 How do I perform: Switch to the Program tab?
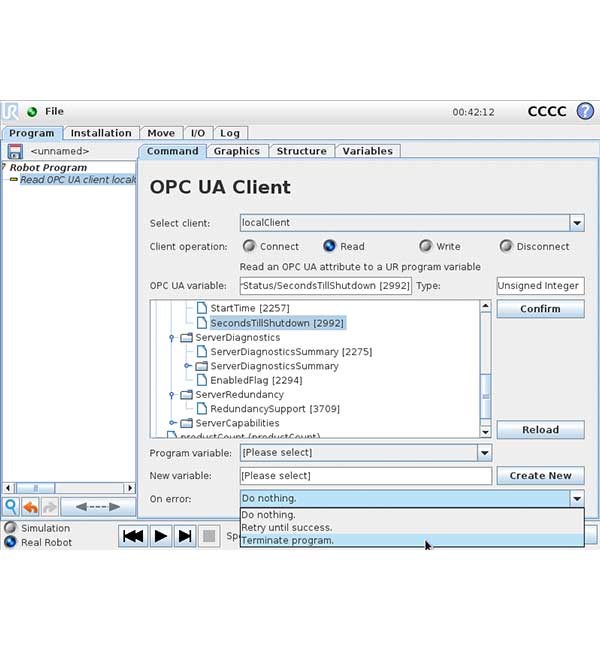32,133
